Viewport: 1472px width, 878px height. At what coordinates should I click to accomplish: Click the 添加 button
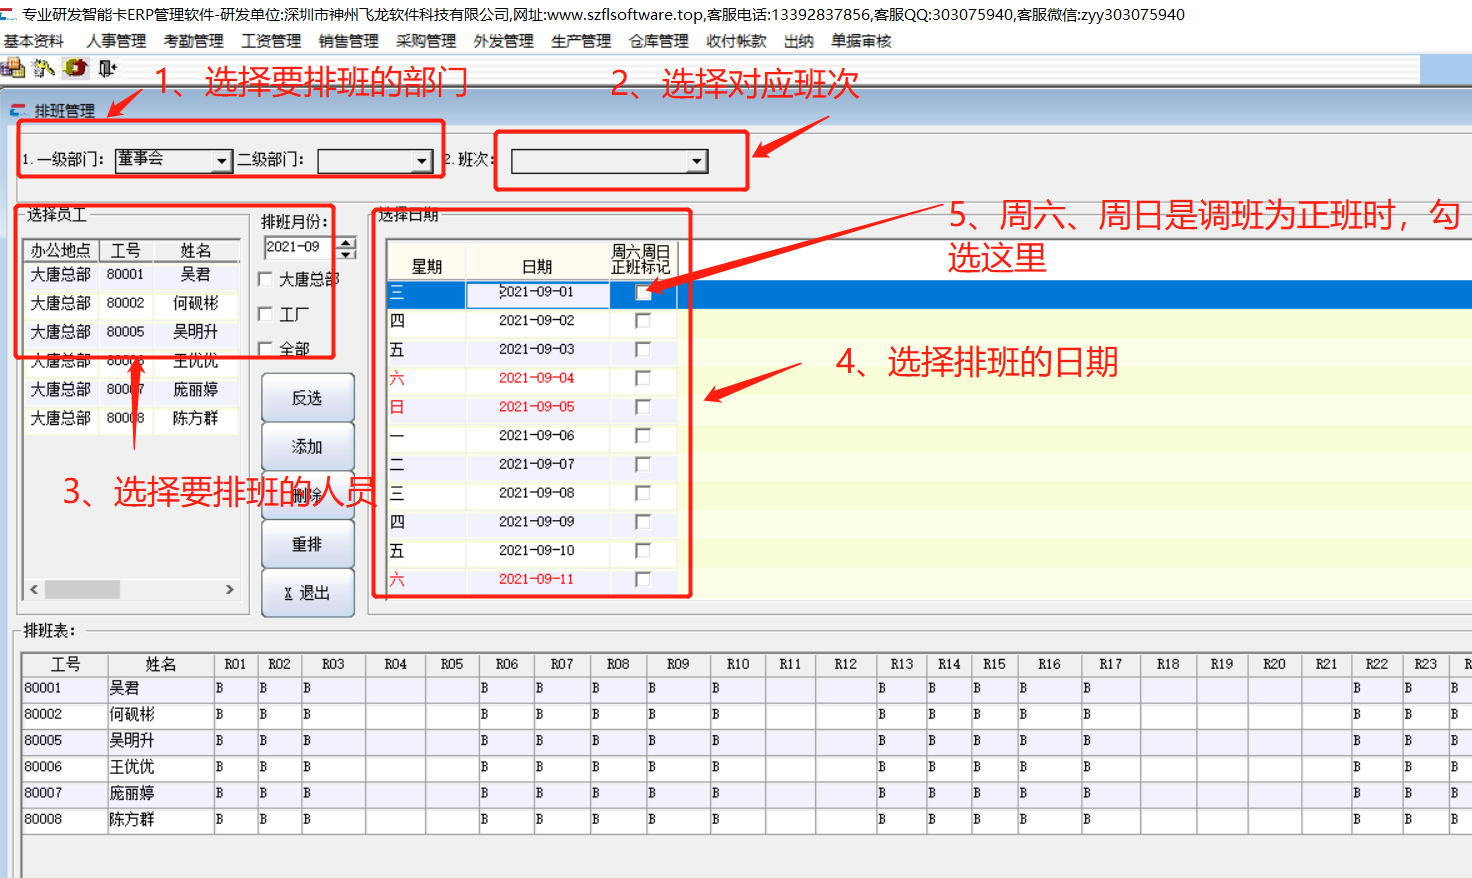click(x=307, y=446)
